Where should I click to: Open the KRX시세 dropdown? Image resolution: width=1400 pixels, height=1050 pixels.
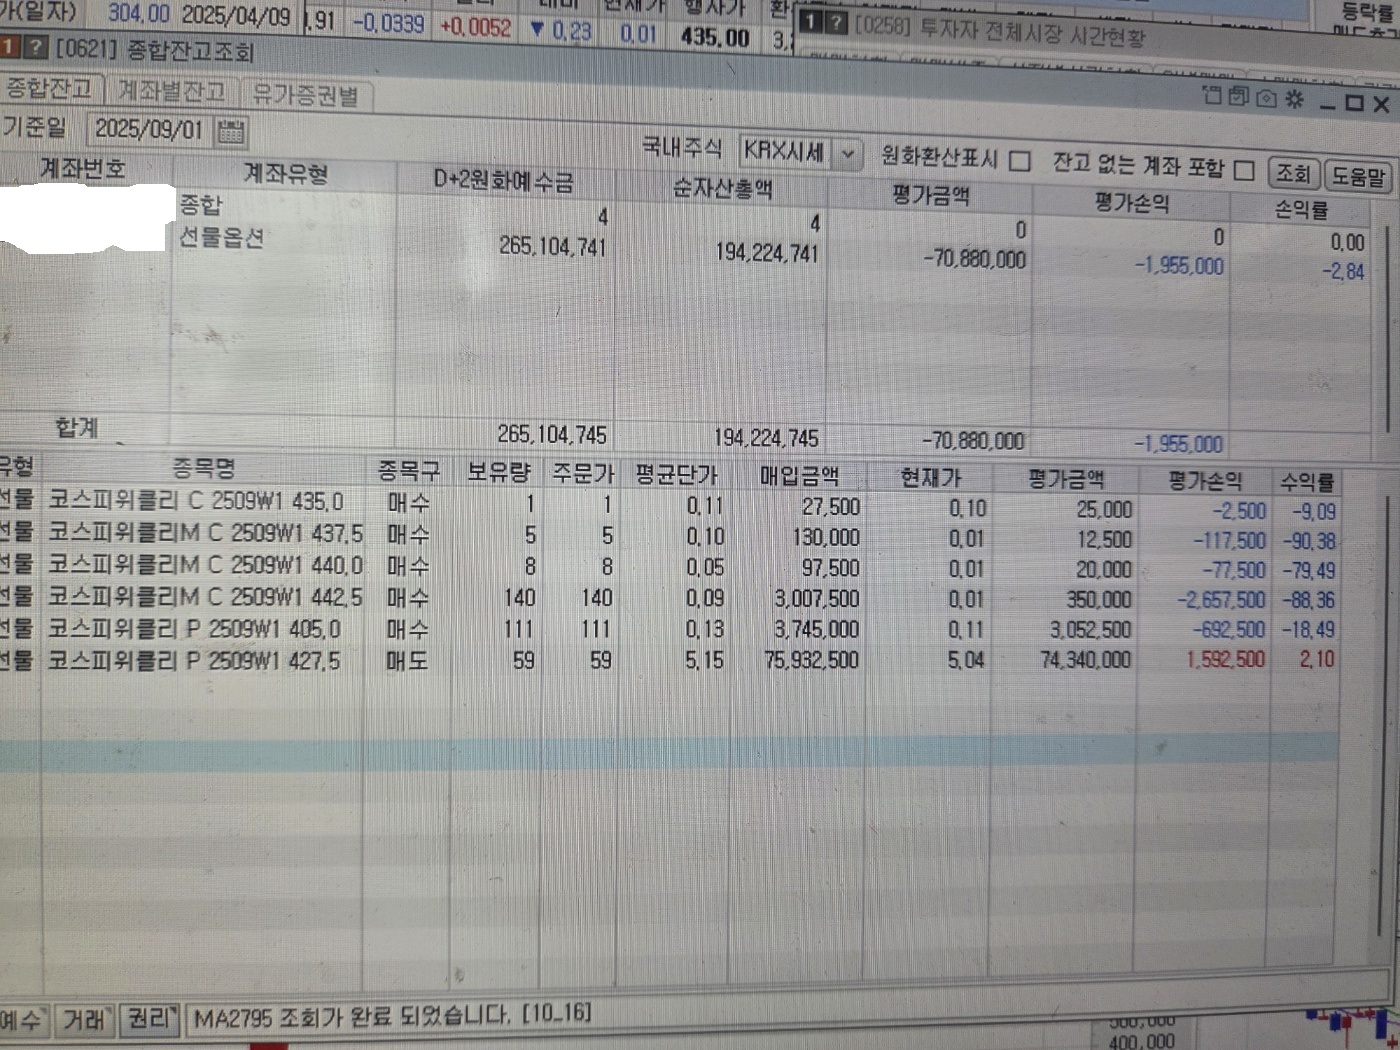coord(845,153)
